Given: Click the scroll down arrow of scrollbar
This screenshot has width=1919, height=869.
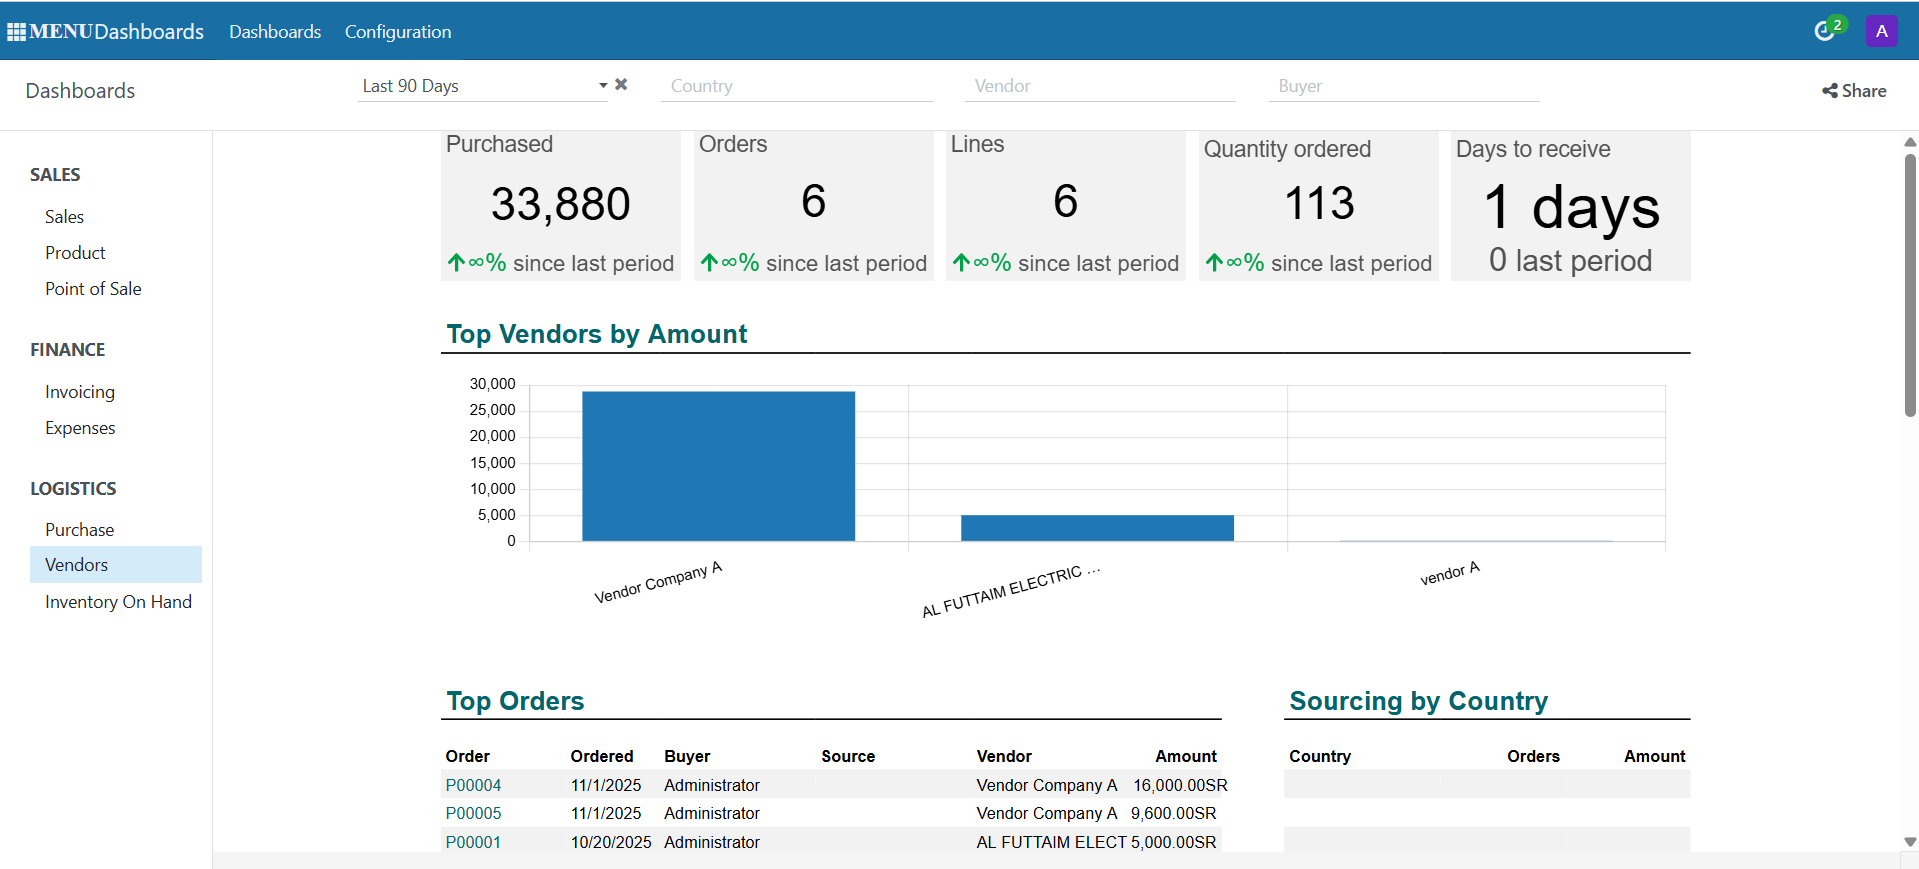Looking at the screenshot, I should click(1910, 842).
